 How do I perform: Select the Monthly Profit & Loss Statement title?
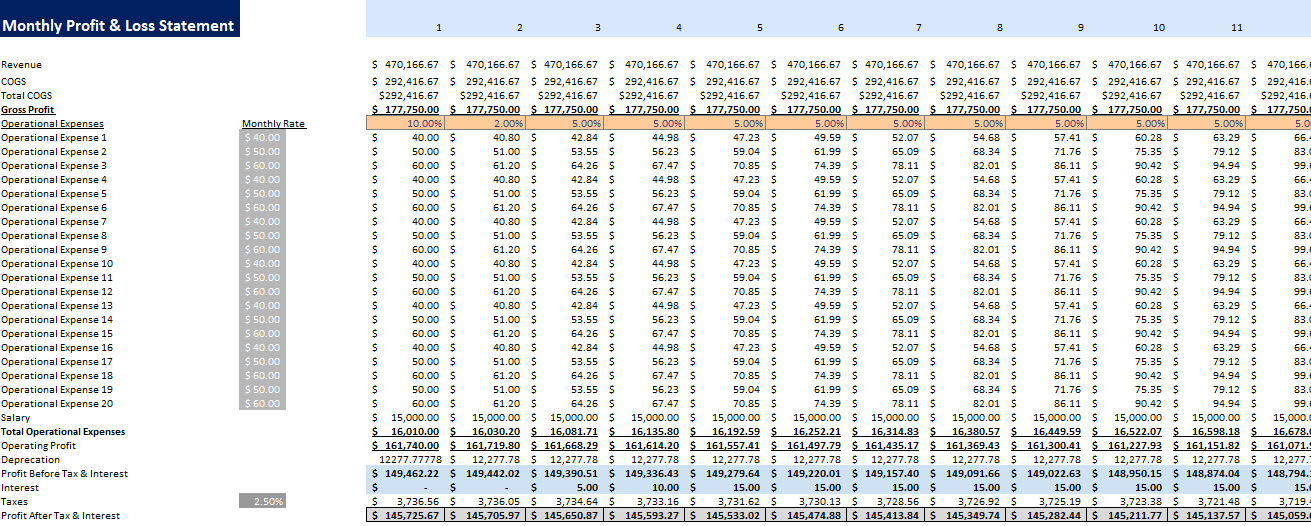[x=119, y=26]
